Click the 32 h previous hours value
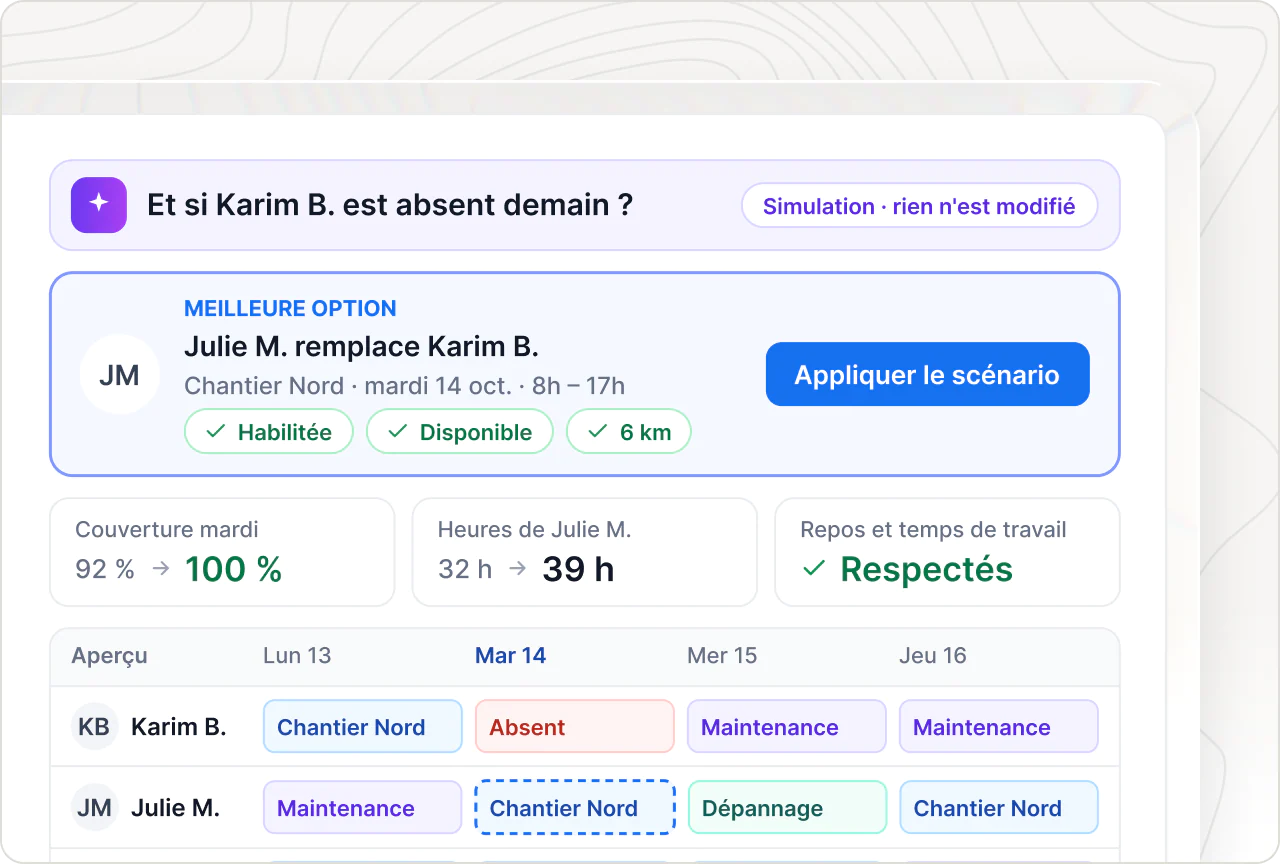 (x=465, y=569)
